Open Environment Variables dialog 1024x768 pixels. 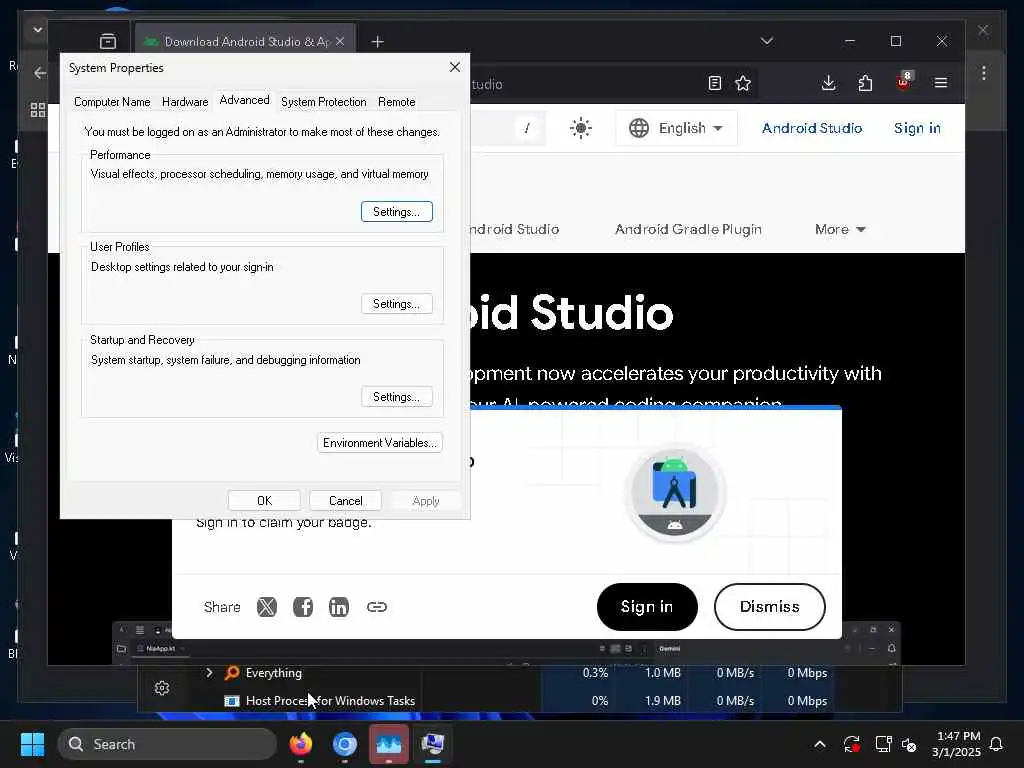379,443
